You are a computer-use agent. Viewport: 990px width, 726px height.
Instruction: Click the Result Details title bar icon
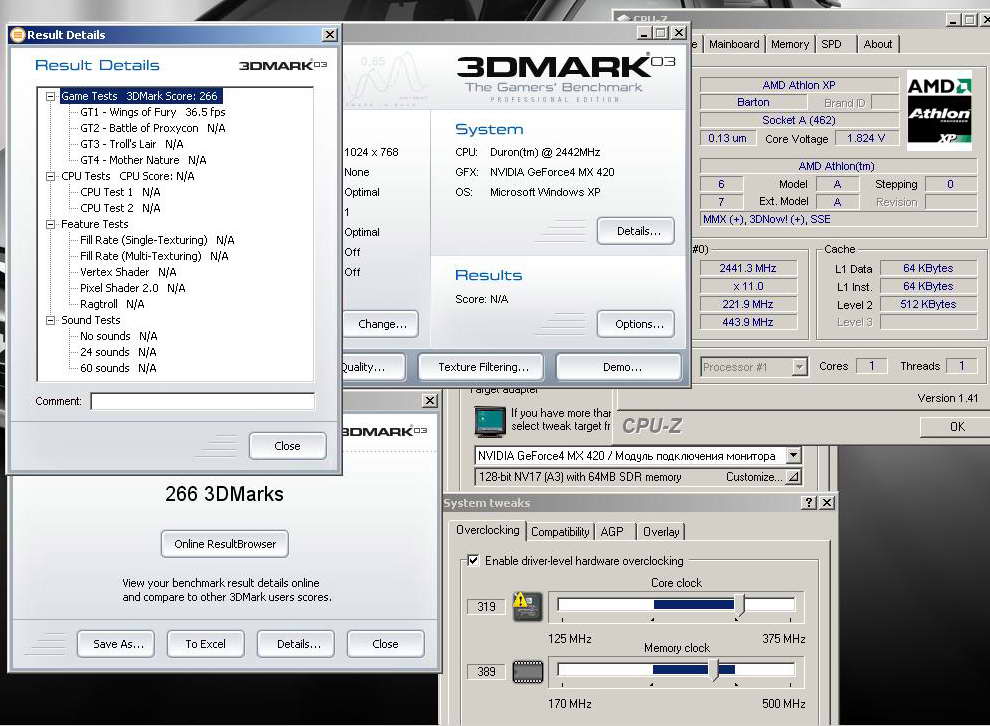(x=18, y=35)
